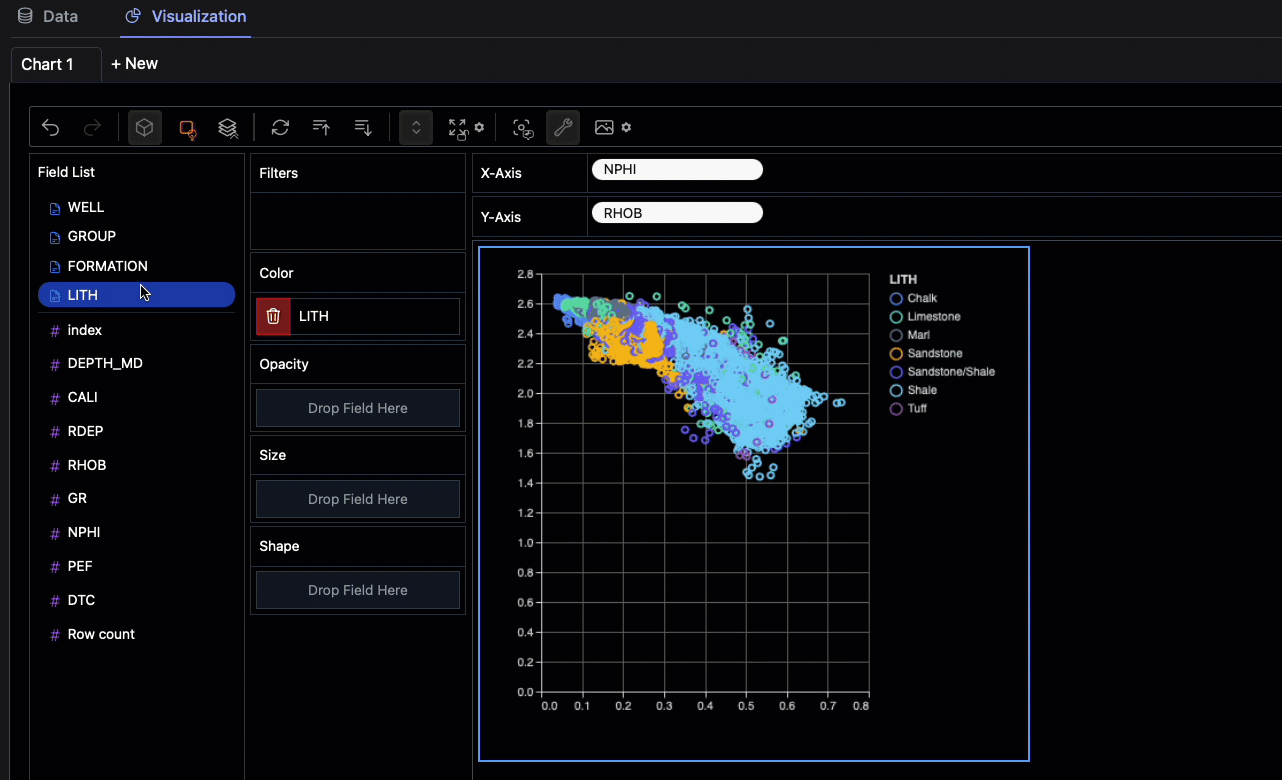This screenshot has width=1282, height=780.
Task: Remove LITH from Color with trash button
Action: [x=273, y=316]
